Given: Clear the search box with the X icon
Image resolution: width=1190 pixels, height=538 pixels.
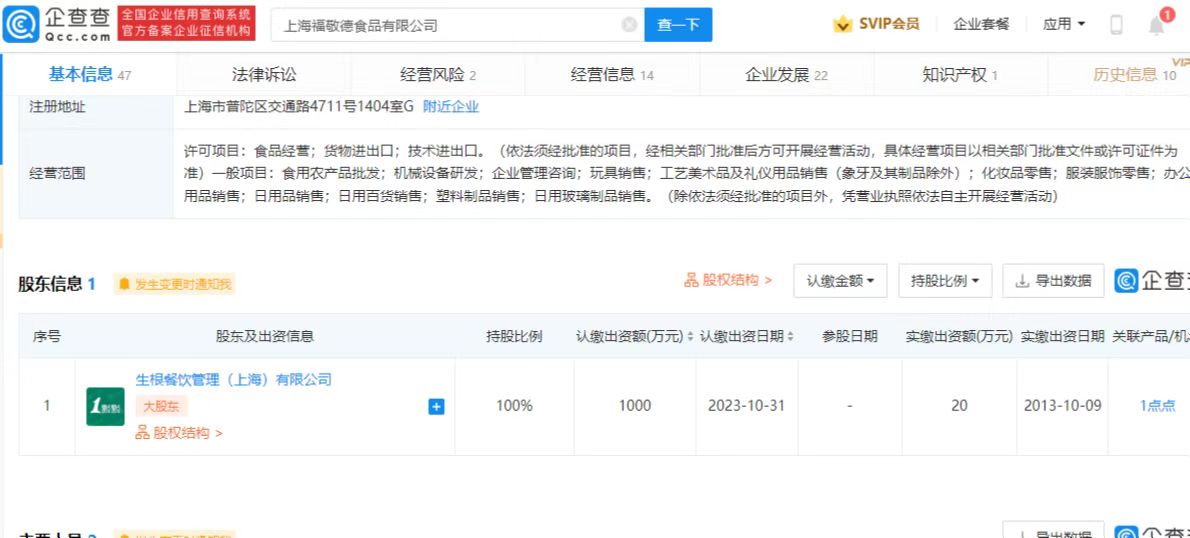Looking at the screenshot, I should [x=629, y=25].
